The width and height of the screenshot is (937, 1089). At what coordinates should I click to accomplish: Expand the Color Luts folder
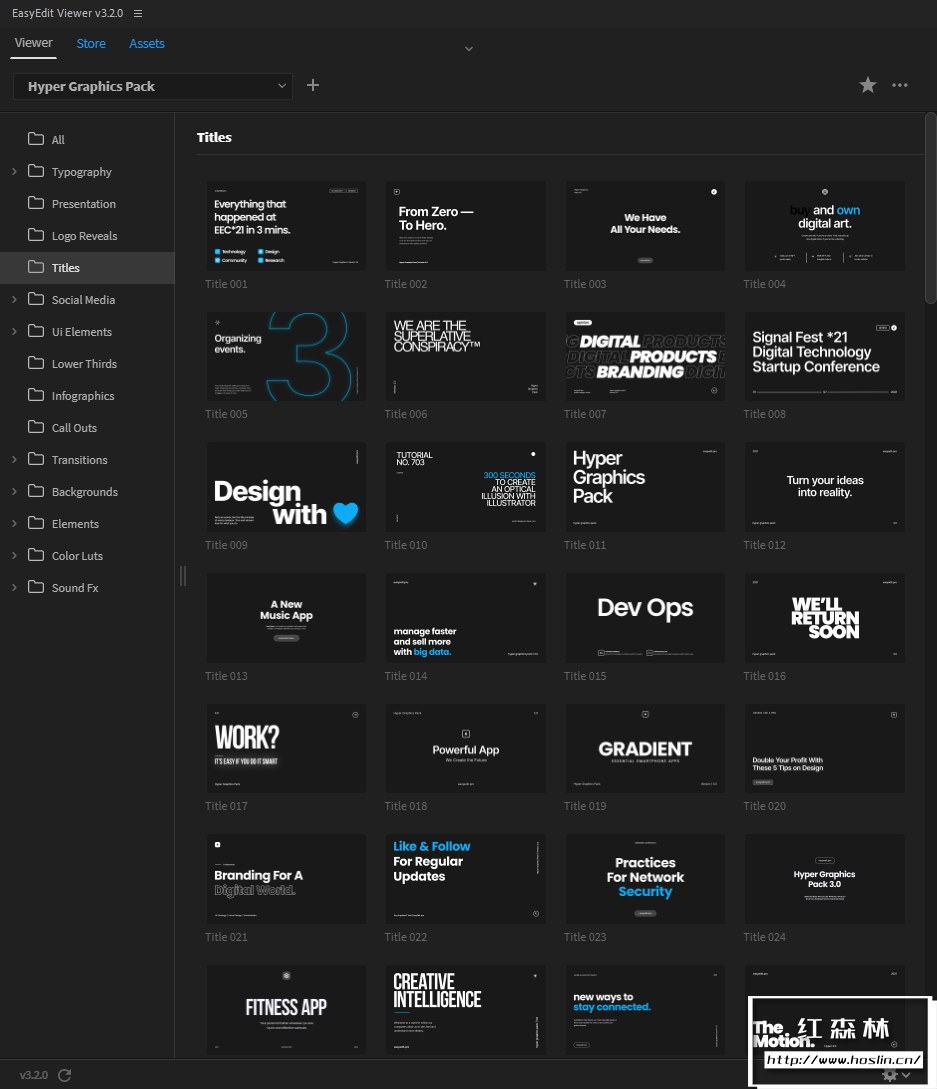coord(14,555)
